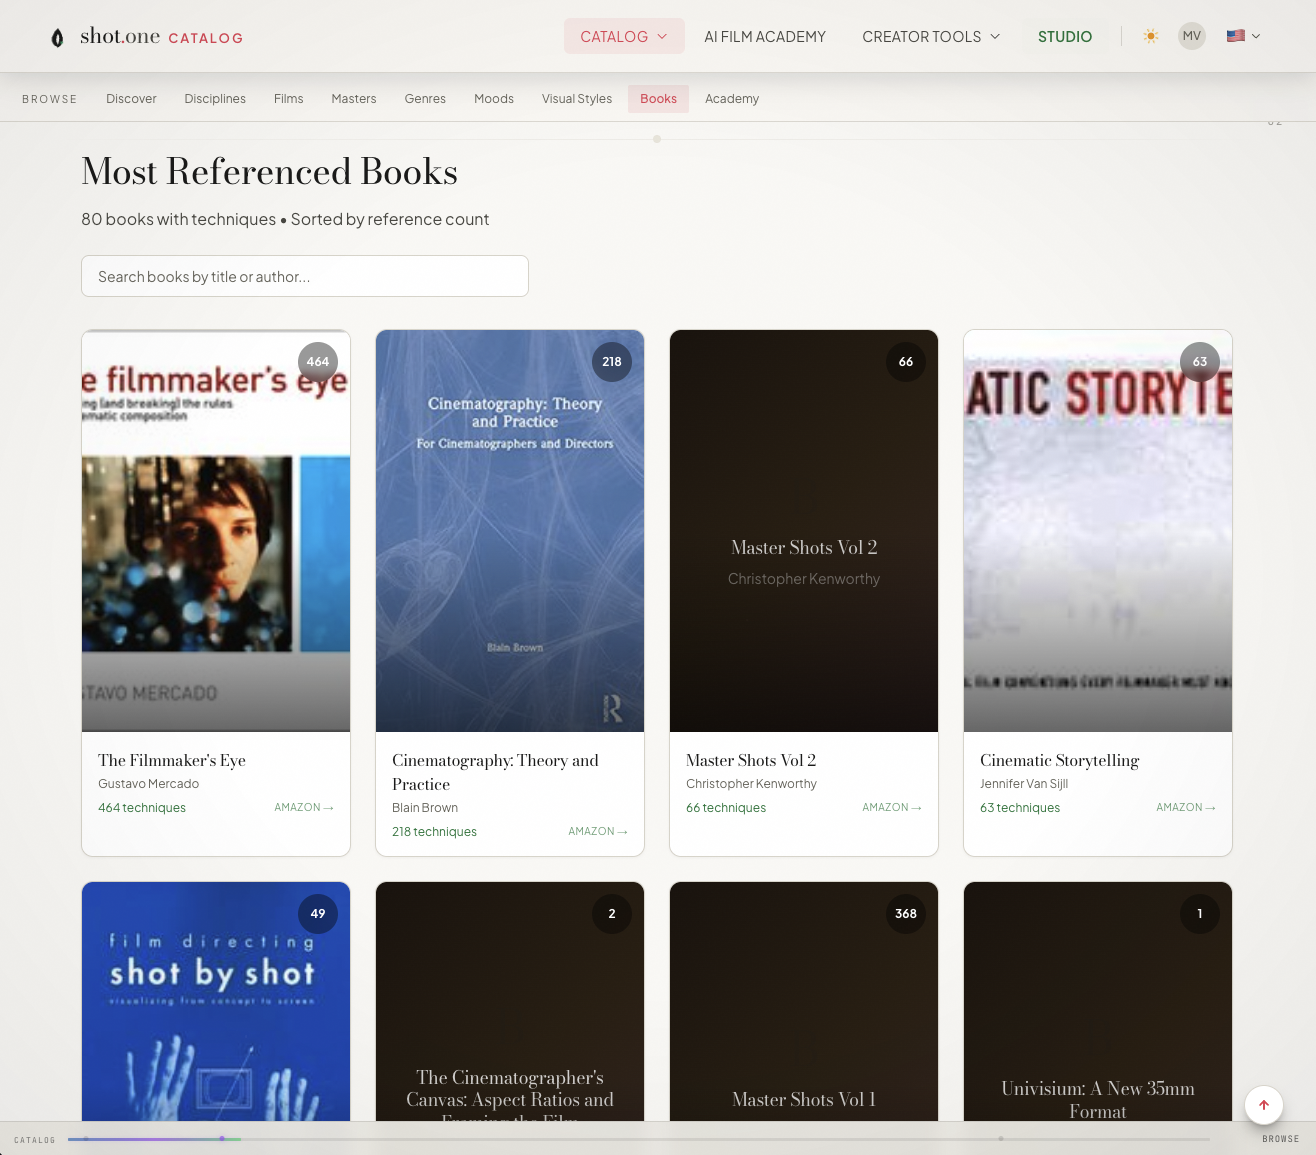Click the CATALOG label at bottom left
This screenshot has height=1155, width=1316.
pyautogui.click(x=35, y=1140)
